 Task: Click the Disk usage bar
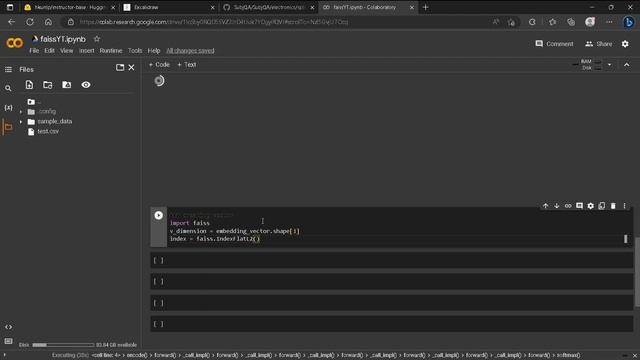click(63, 345)
